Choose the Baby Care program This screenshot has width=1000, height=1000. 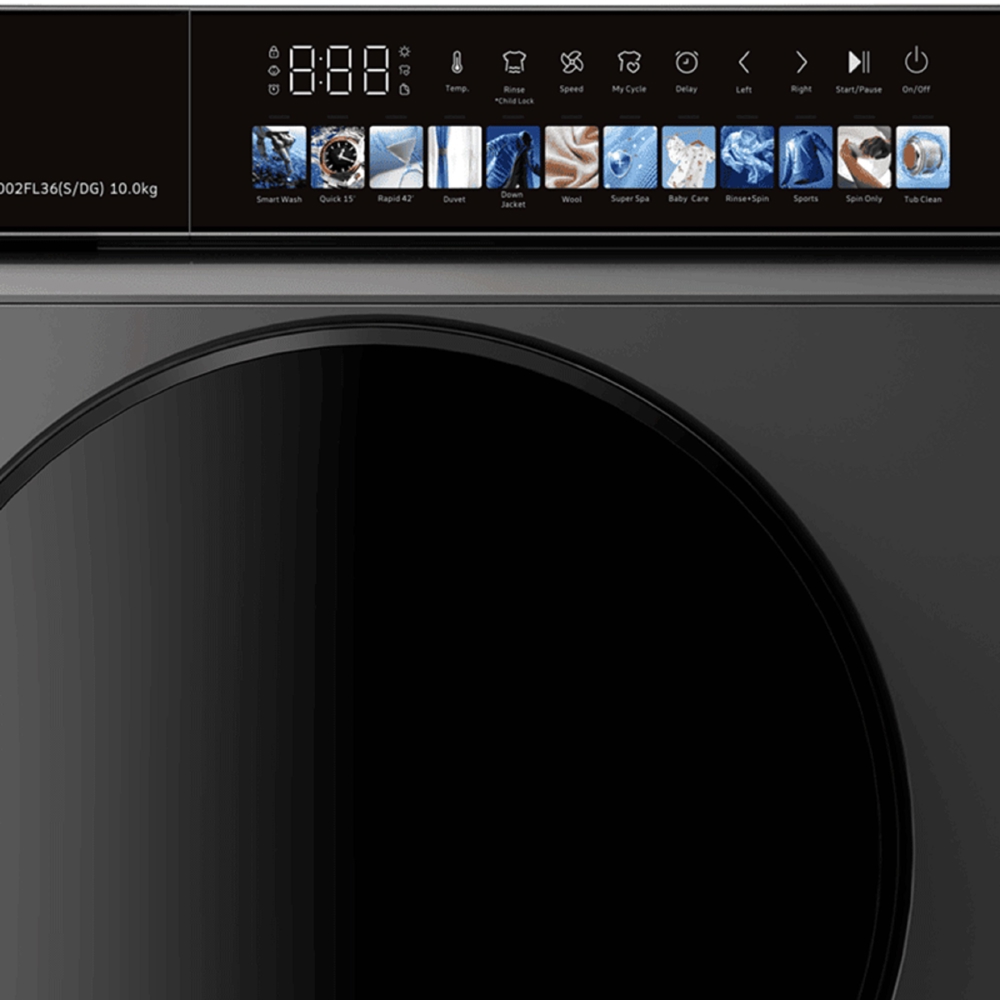(688, 157)
